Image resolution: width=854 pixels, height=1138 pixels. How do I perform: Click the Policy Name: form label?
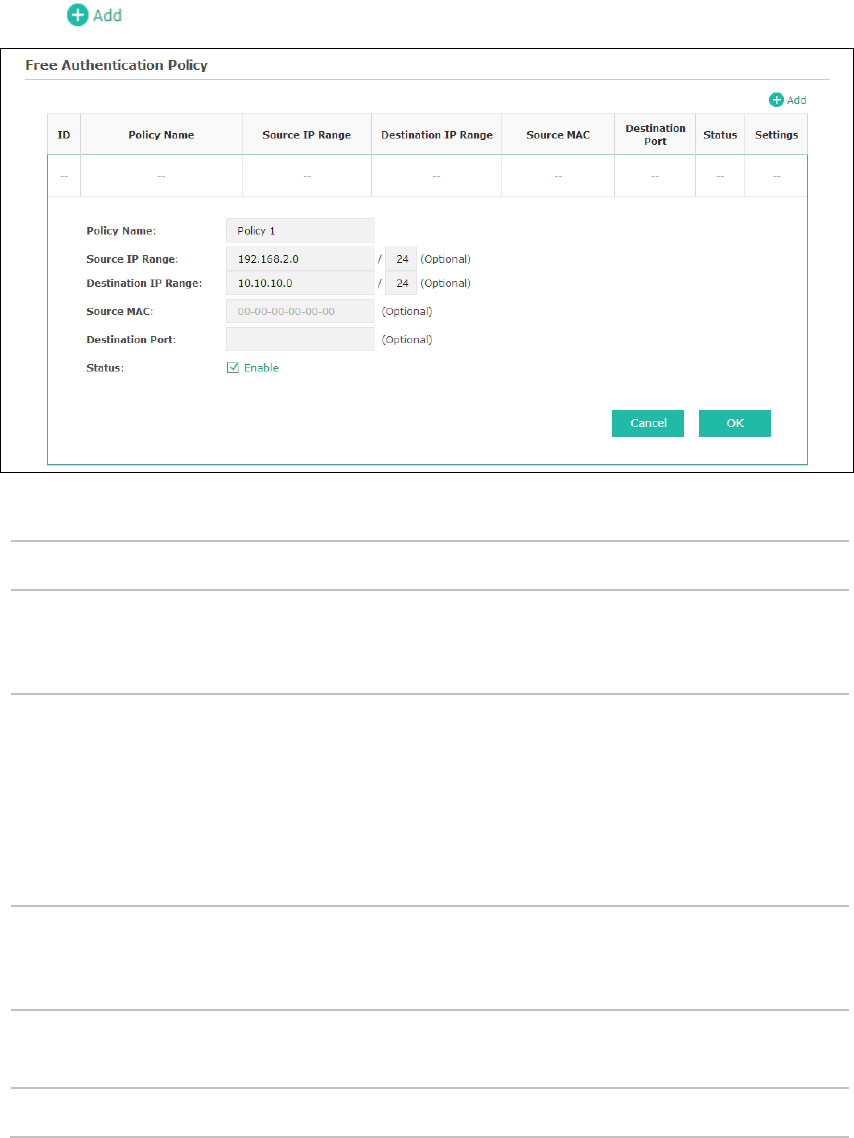pyautogui.click(x=121, y=231)
